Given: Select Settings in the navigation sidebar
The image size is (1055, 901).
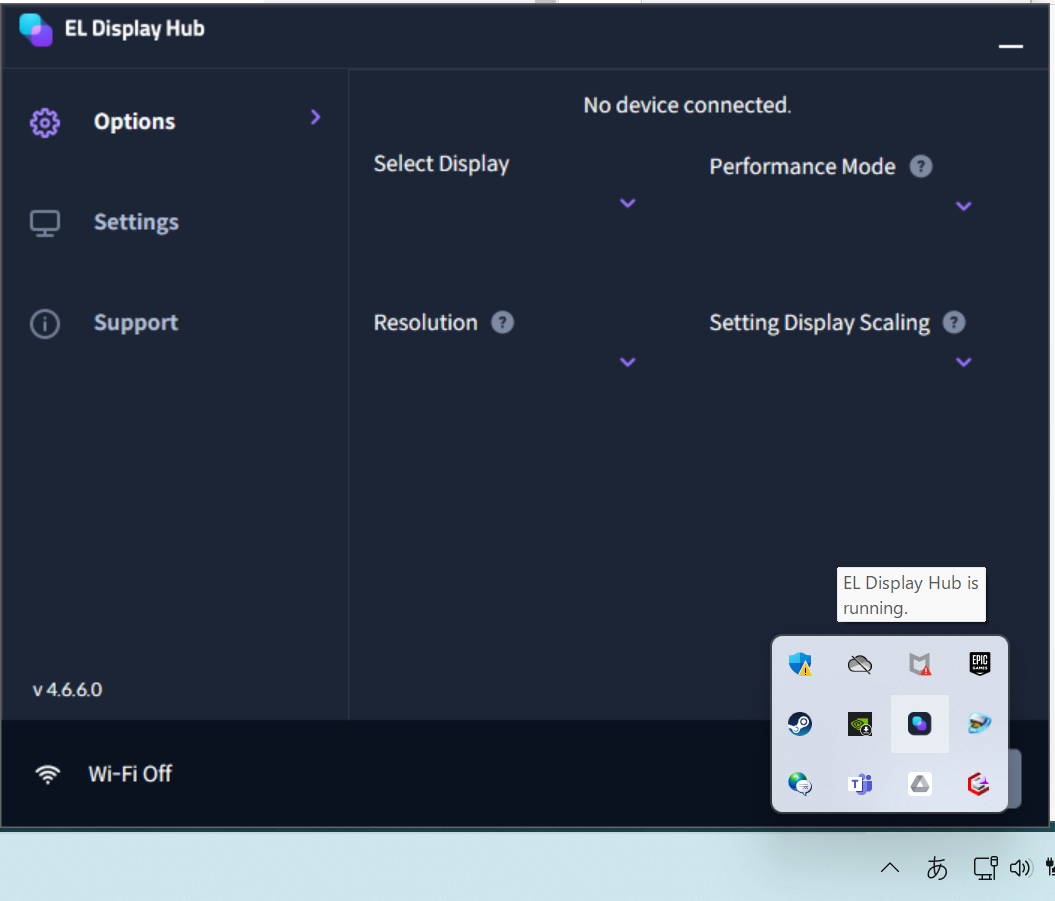Looking at the screenshot, I should click(x=136, y=222).
